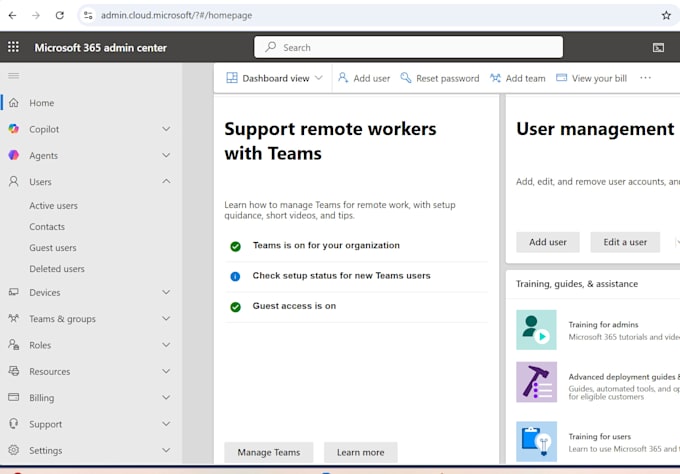Go to Guest users
The image size is (680, 474).
[53, 248]
